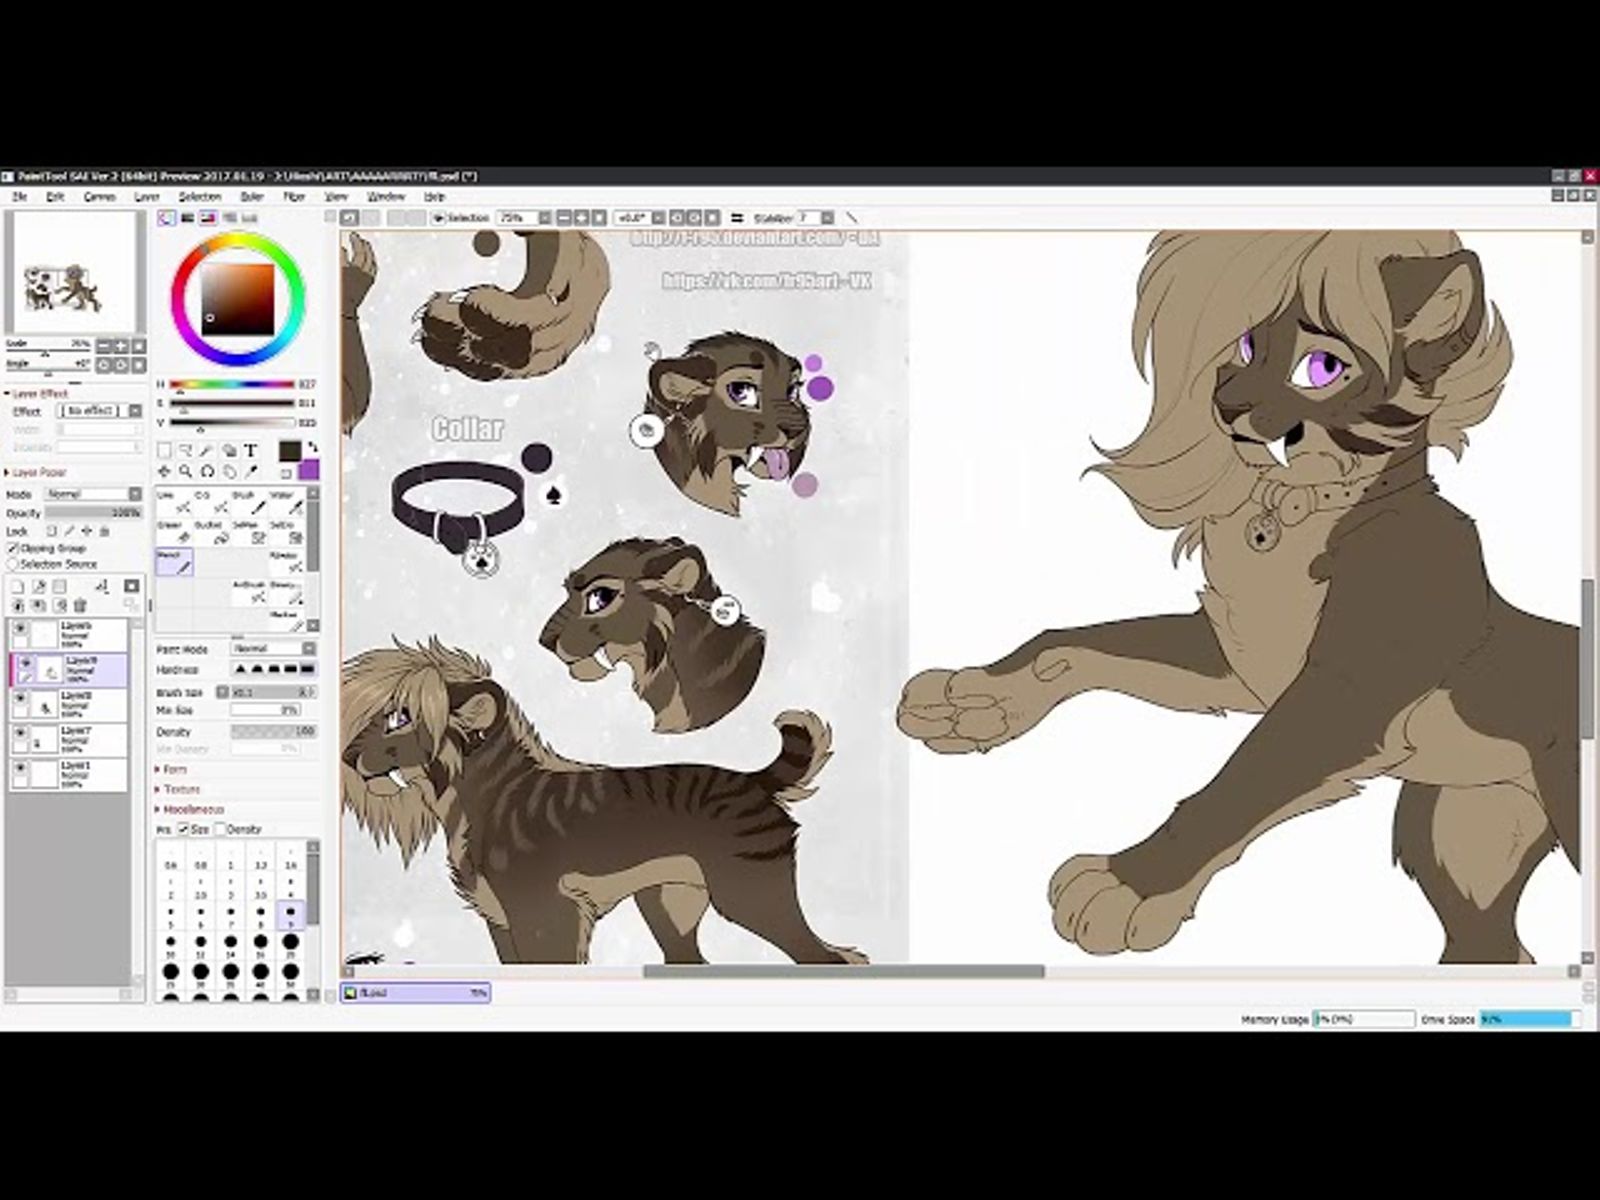Viewport: 1600px width, 1200px height.
Task: Toggle visibility of the selected layer
Action: pyautogui.click(x=24, y=664)
